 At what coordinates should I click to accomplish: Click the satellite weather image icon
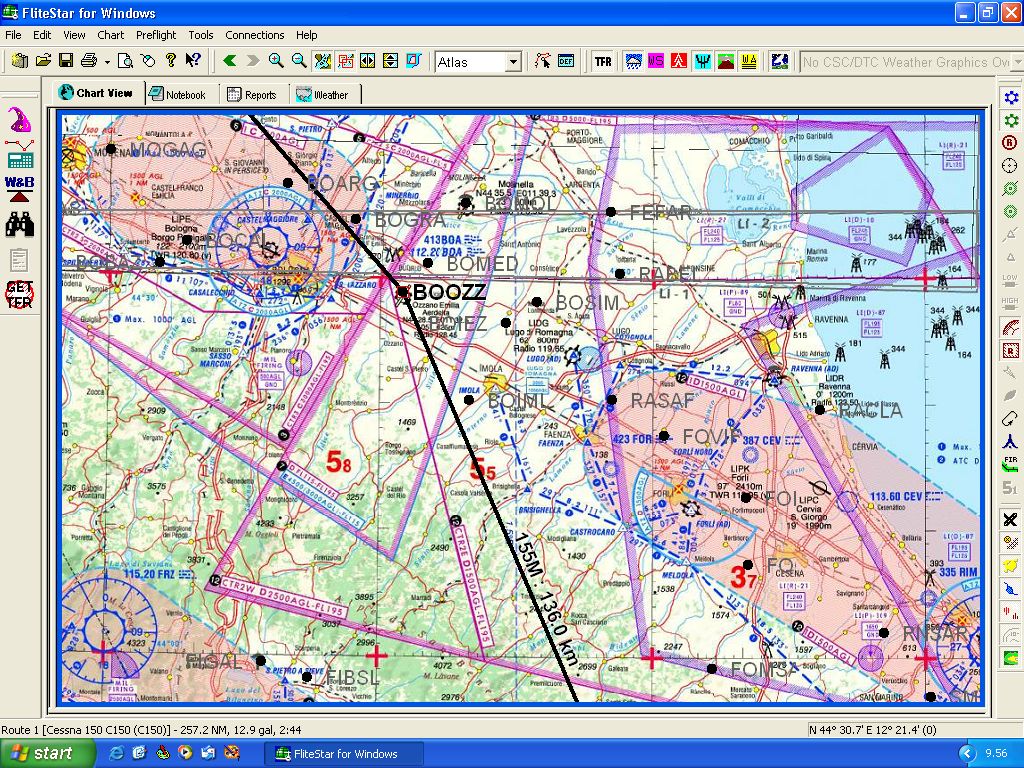pyautogui.click(x=779, y=61)
